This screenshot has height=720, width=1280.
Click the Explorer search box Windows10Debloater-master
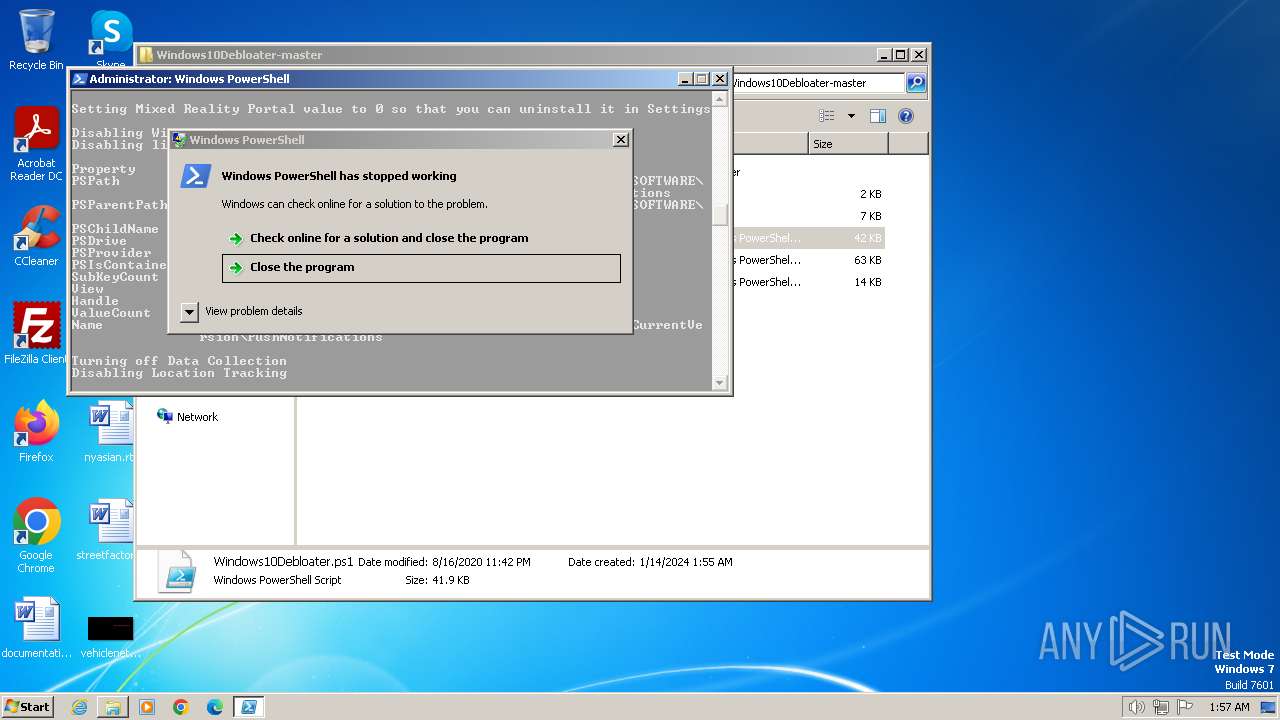[817, 83]
